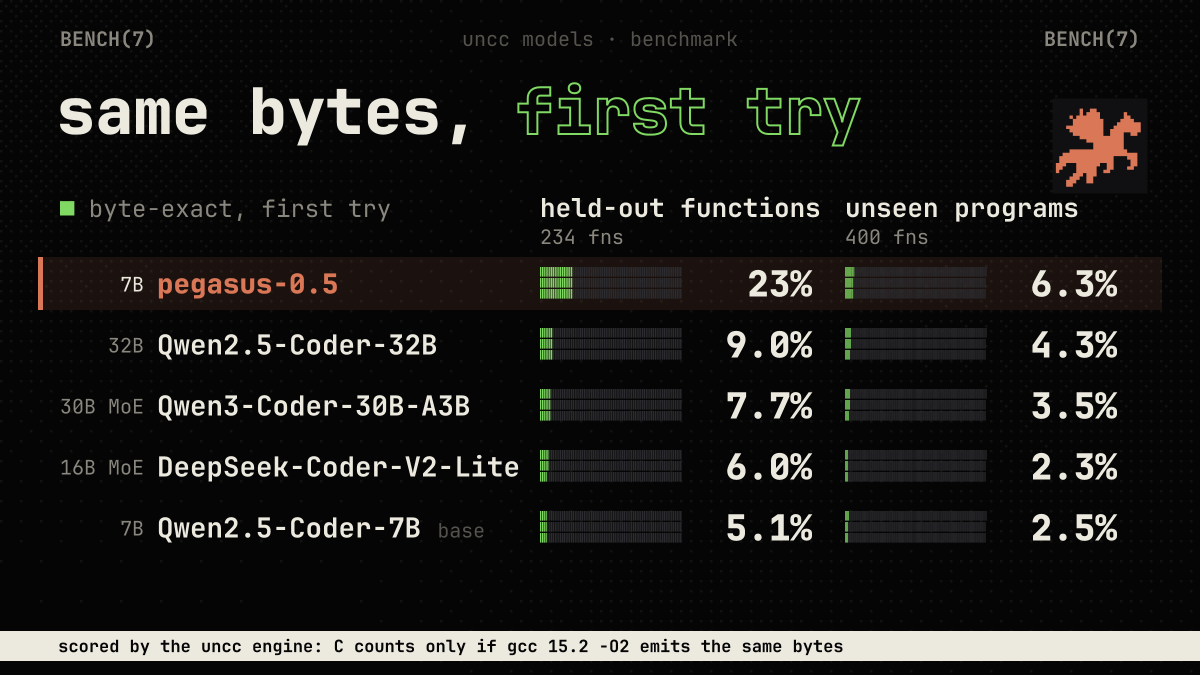The width and height of the screenshot is (1200, 675).
Task: Click the 'held-out functions' column header
Action: pyautogui.click(x=680, y=208)
